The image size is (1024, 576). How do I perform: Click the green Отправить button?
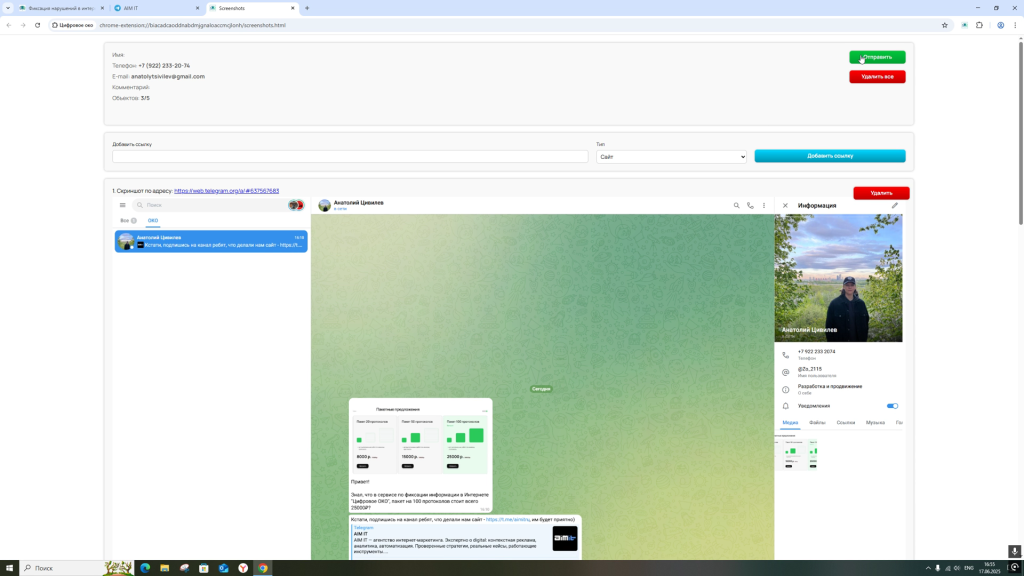coord(877,57)
